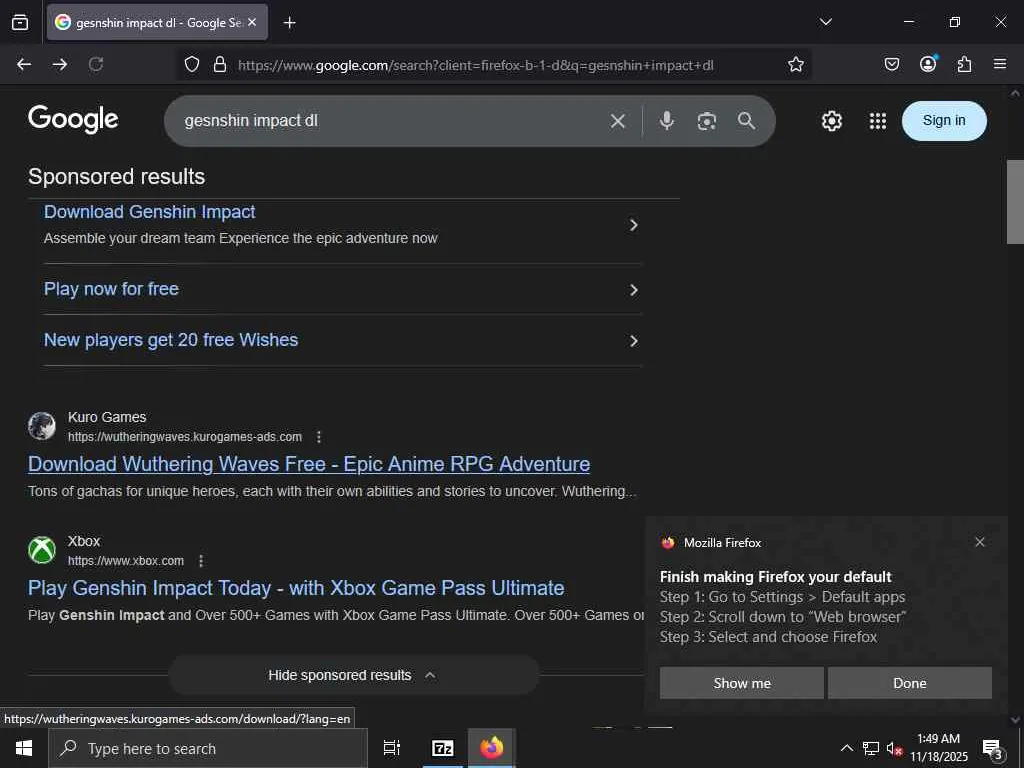Click chevron beside 20 free Wishes
The width and height of the screenshot is (1024, 768).
click(633, 341)
